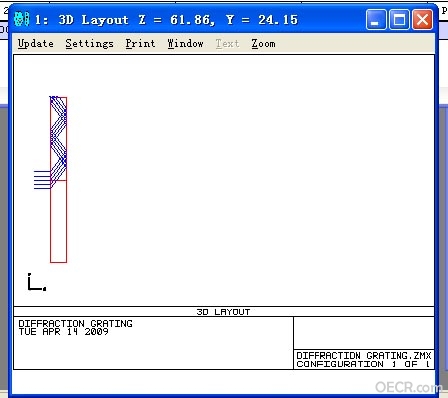The width and height of the screenshot is (448, 398).
Task: Open the Update menu
Action: pyautogui.click(x=35, y=44)
